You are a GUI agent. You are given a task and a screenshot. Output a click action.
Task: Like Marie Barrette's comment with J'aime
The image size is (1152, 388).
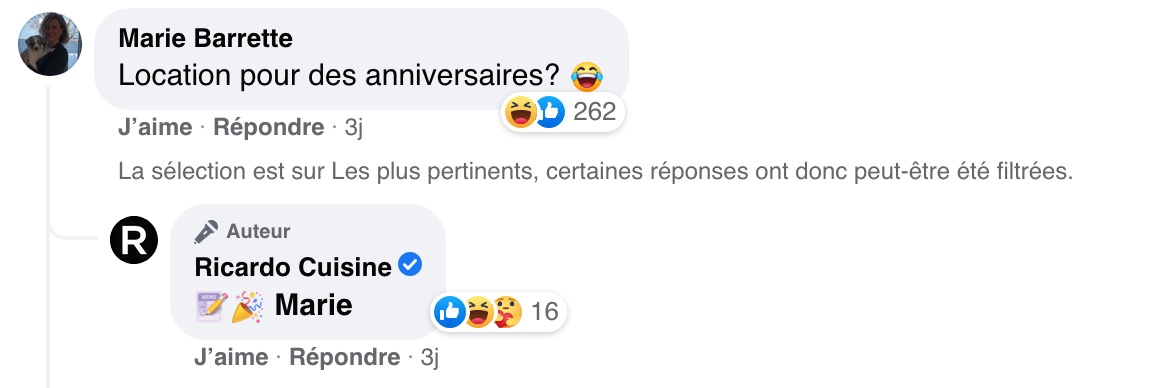(x=155, y=128)
